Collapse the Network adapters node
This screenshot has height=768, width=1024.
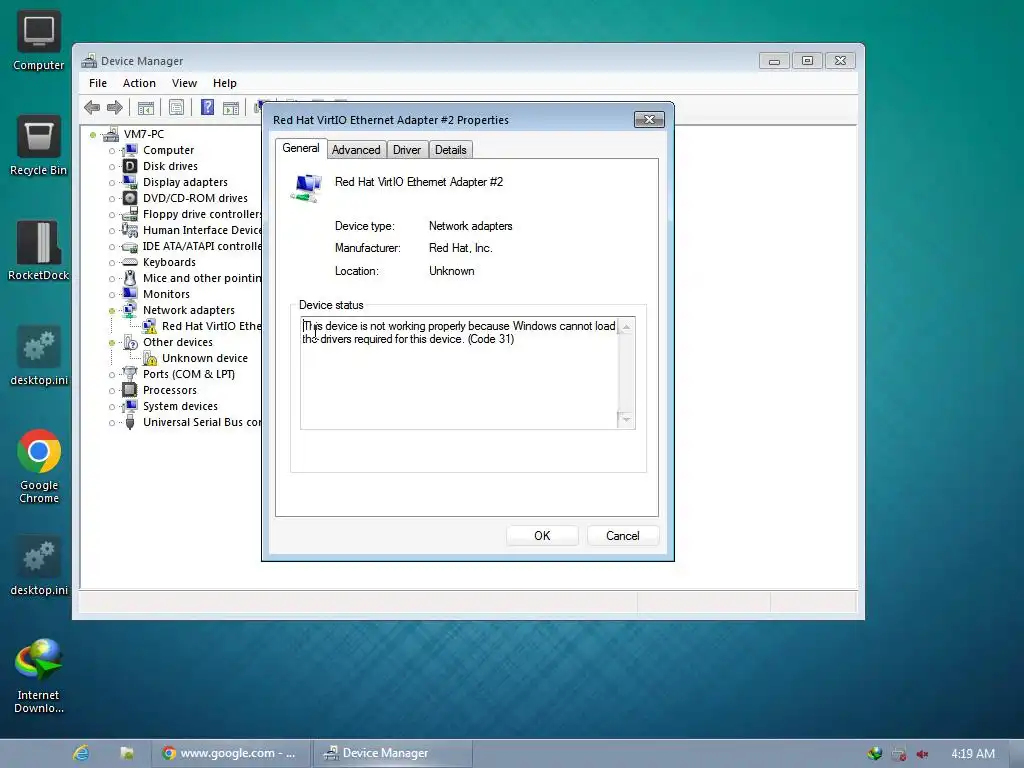click(112, 311)
